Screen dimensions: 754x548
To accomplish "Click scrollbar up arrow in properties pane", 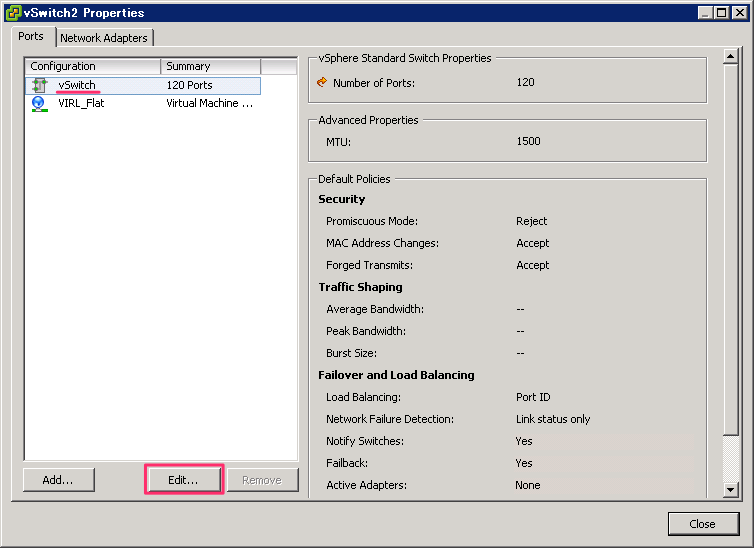I will 730,57.
